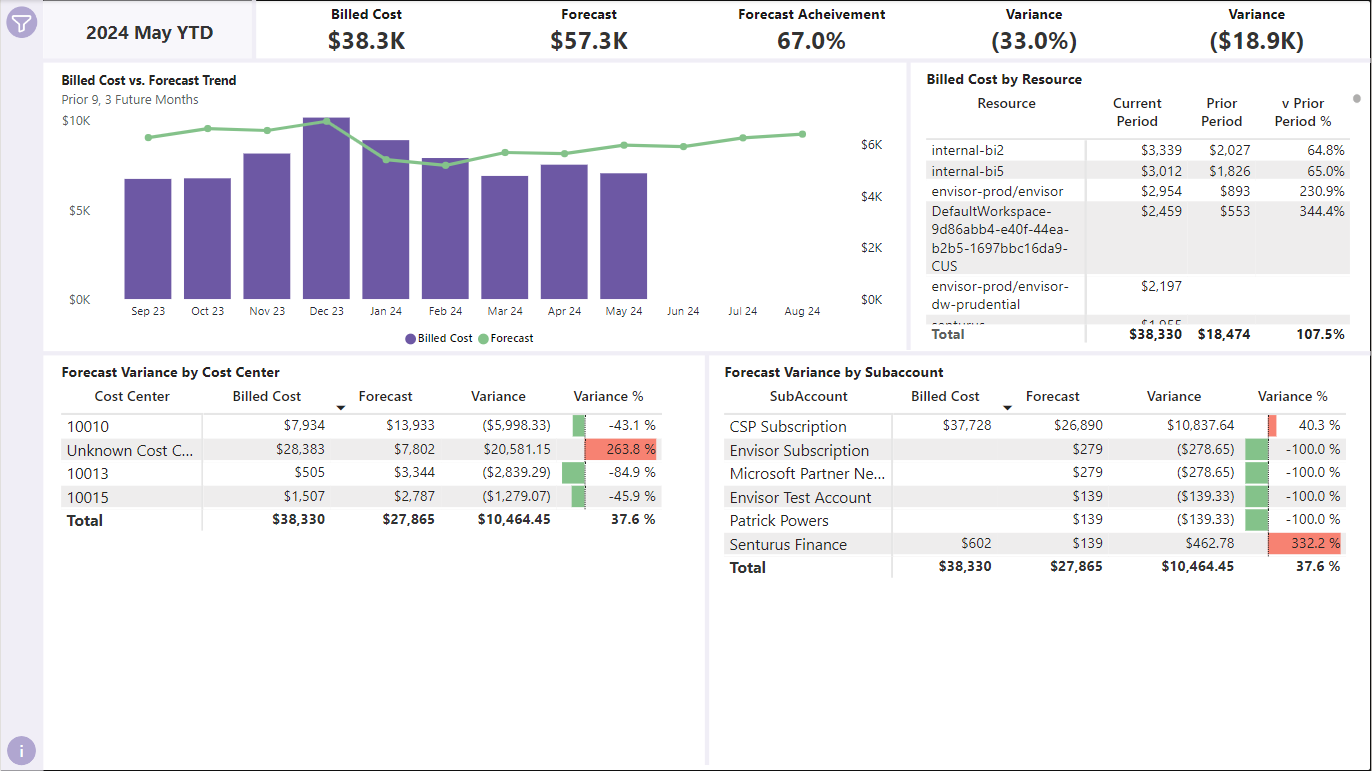Select the Envisor Subscription subaccount

(1034, 450)
